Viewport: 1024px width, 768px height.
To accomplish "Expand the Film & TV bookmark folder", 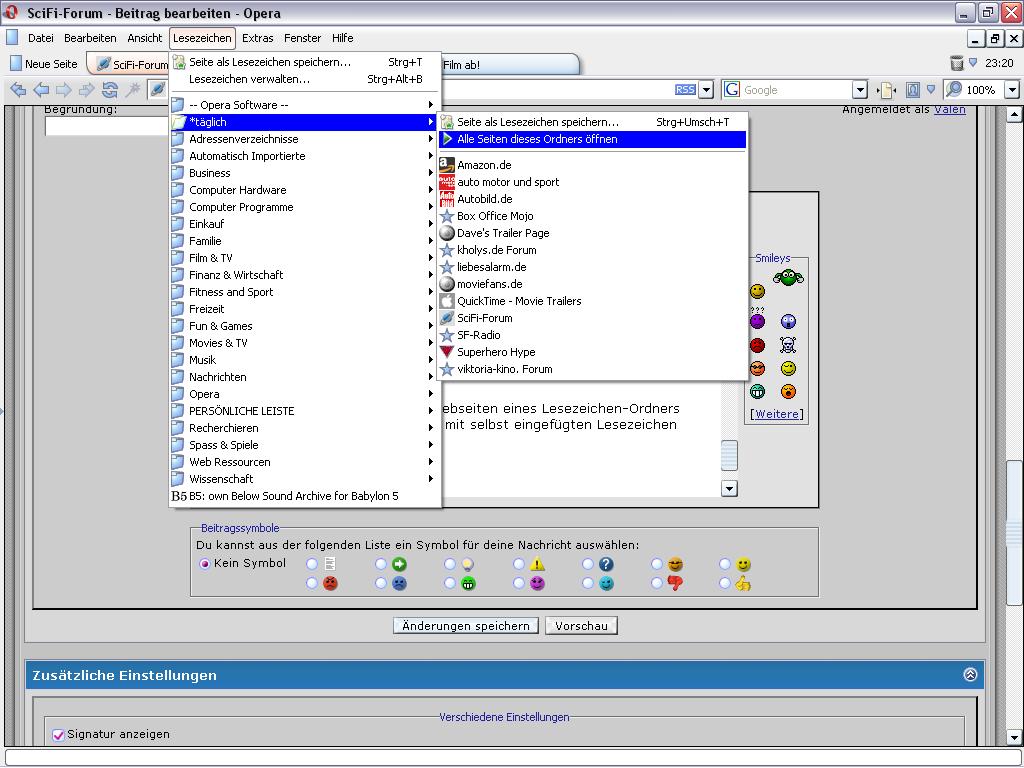I will pyautogui.click(x=210, y=258).
